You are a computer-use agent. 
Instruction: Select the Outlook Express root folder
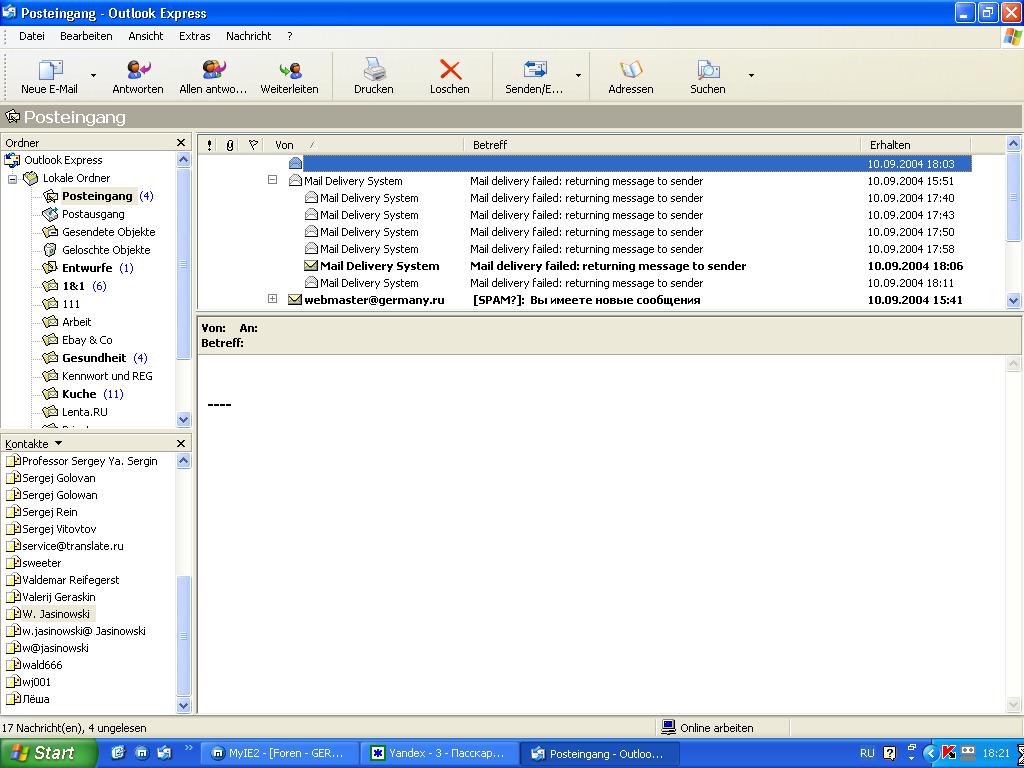[54, 160]
